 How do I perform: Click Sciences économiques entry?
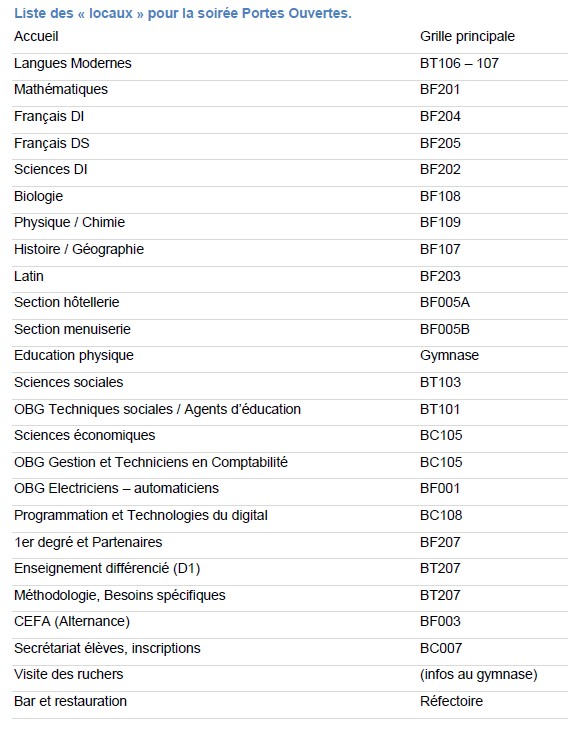click(x=84, y=435)
